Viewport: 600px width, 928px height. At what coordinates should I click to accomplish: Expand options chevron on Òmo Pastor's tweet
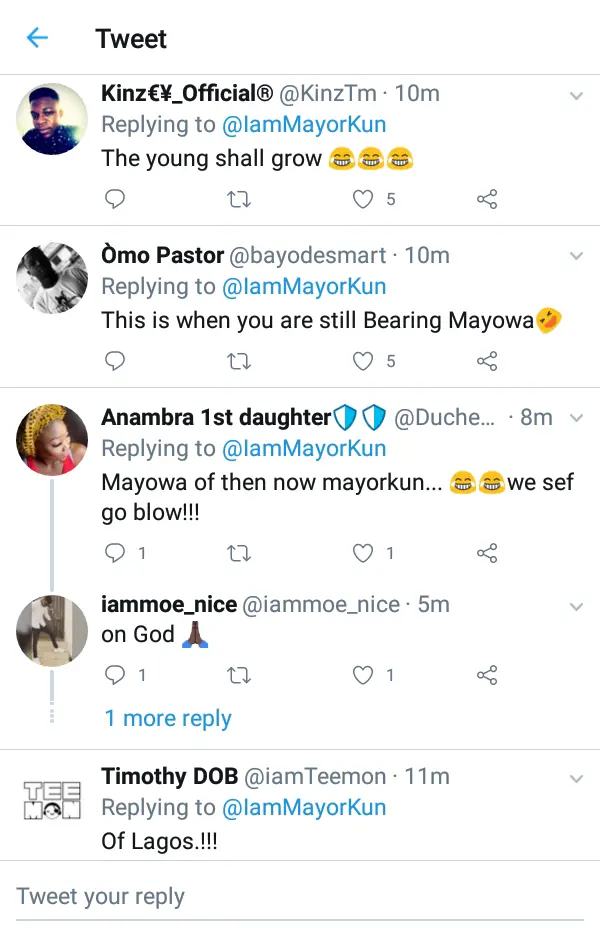pyautogui.click(x=576, y=256)
